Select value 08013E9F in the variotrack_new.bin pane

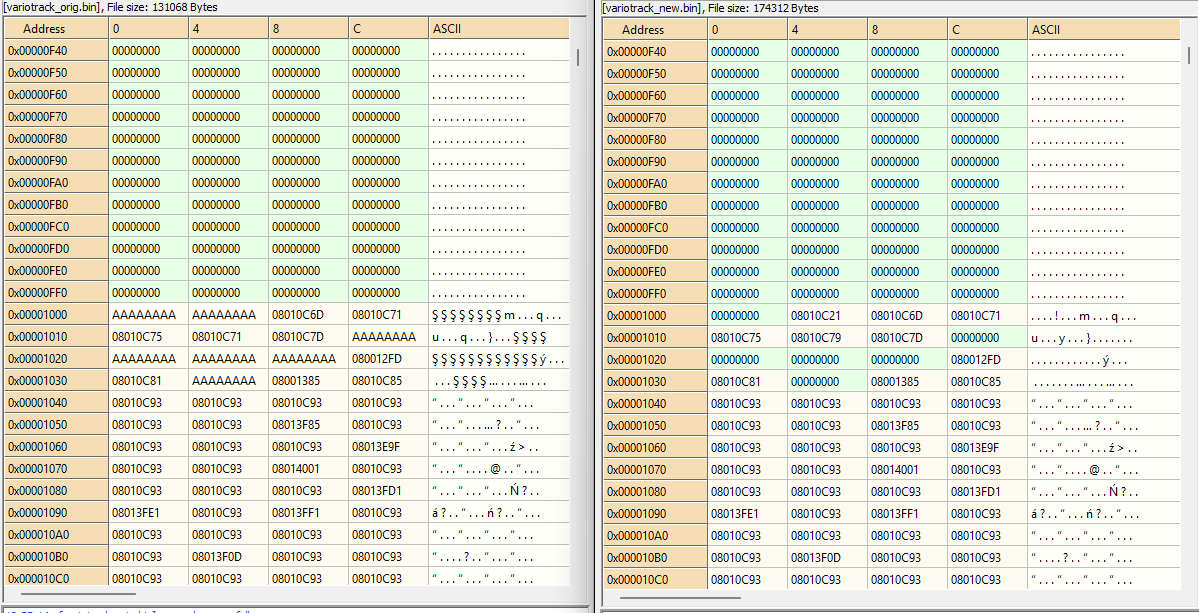pyautogui.click(x=975, y=447)
